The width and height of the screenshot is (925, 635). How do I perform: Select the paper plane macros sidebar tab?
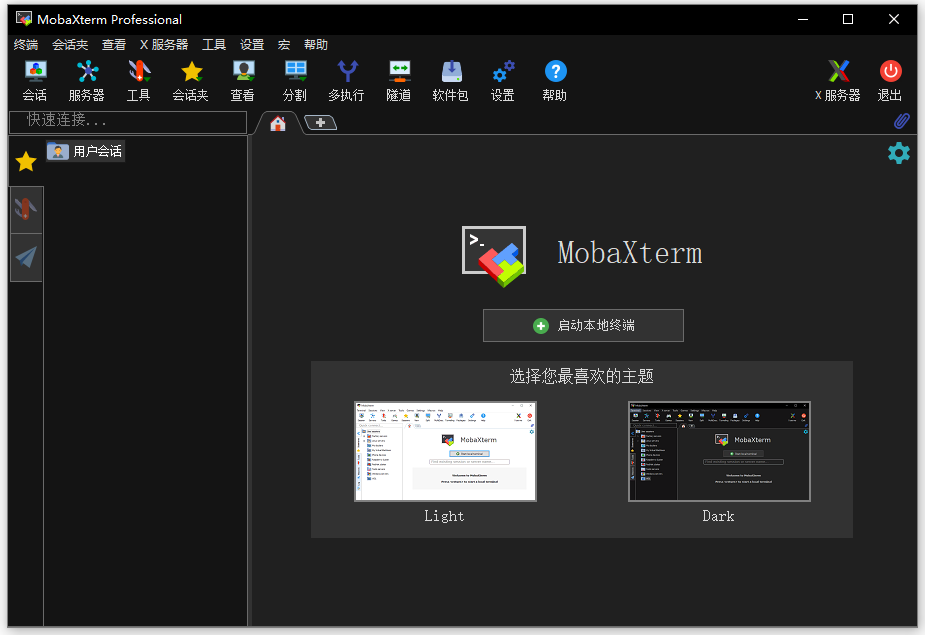pos(26,257)
